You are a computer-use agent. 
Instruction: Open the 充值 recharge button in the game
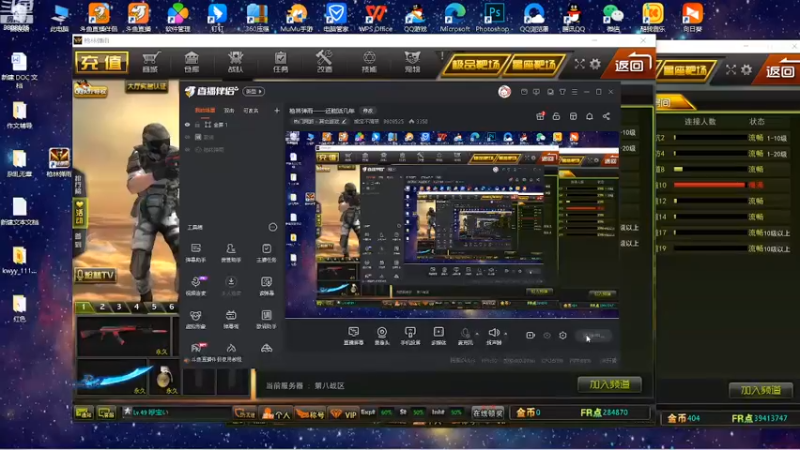click(x=102, y=63)
